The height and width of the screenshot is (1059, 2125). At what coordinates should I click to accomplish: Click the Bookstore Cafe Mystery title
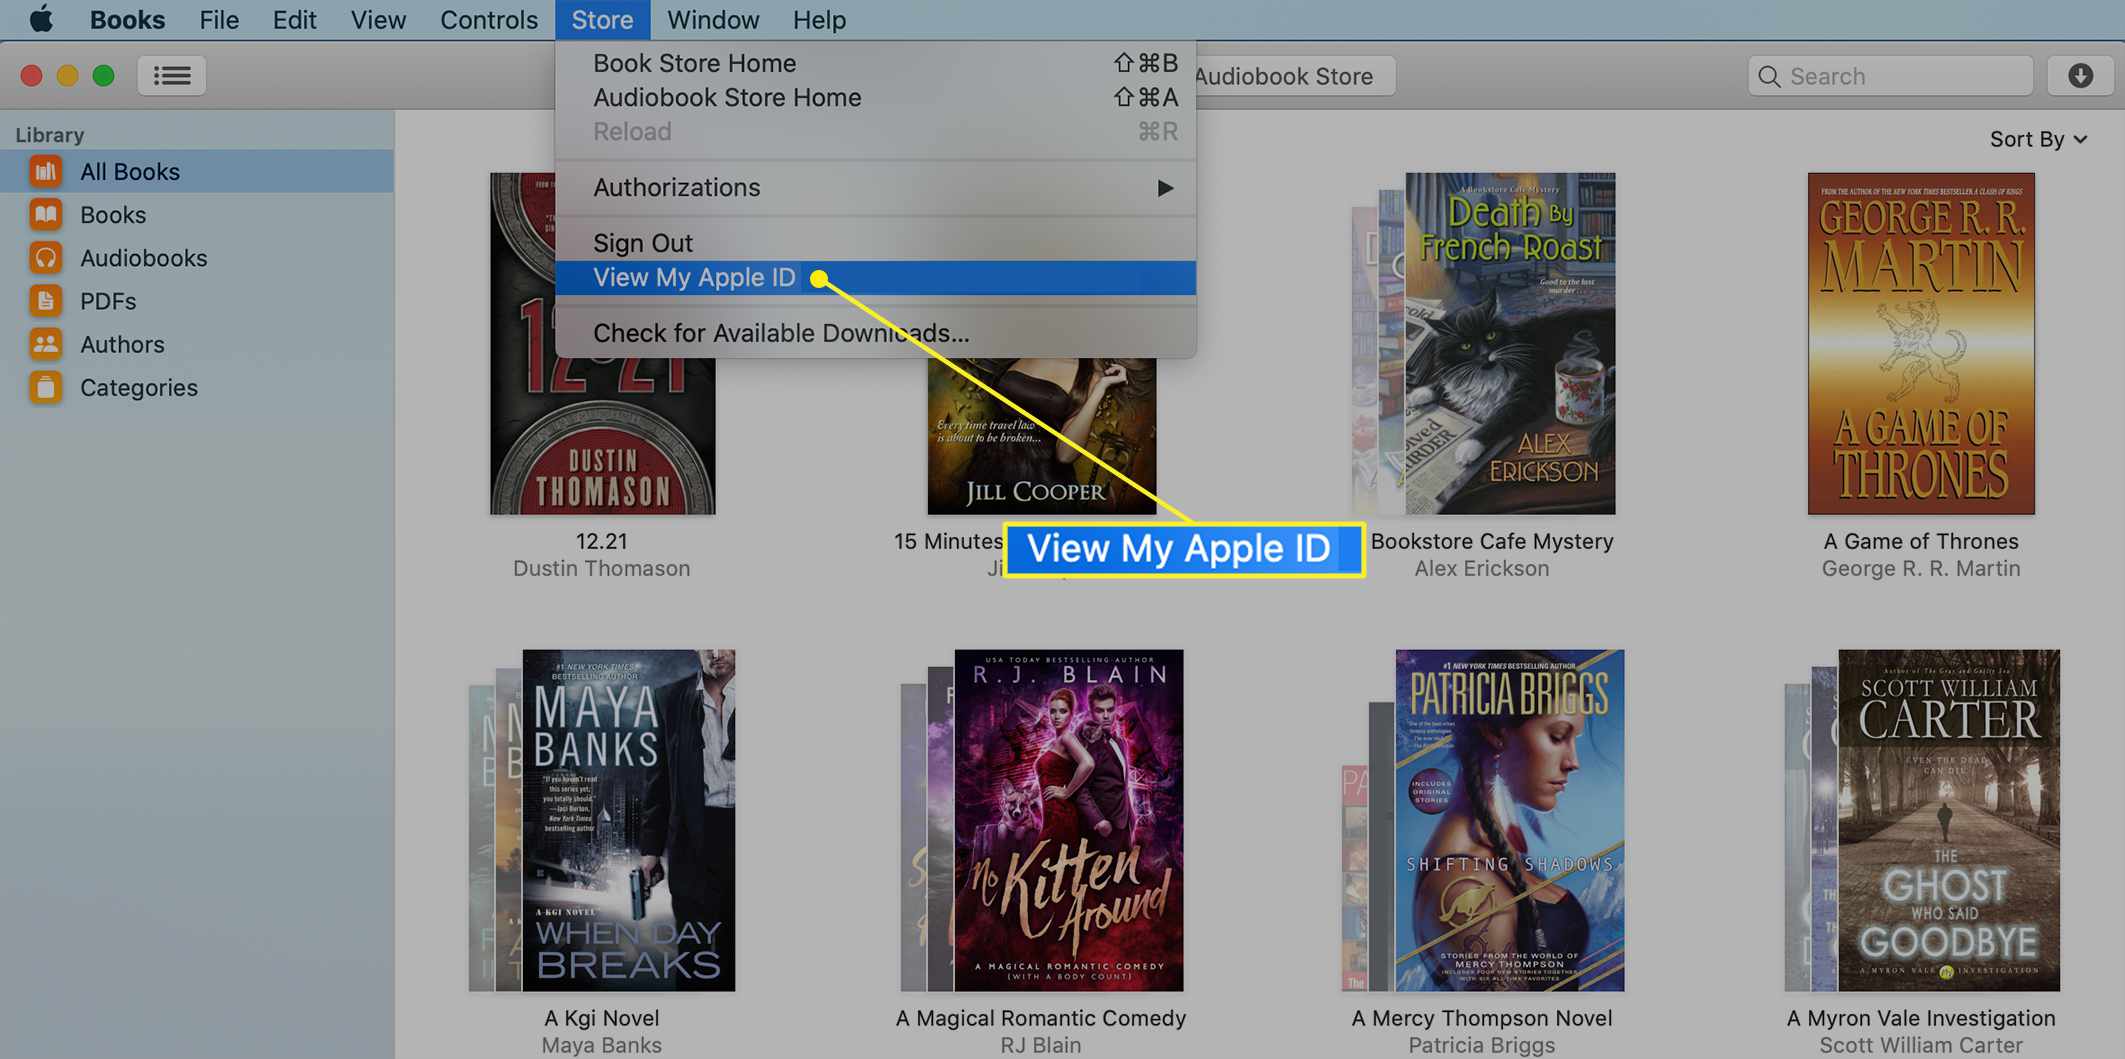click(1491, 541)
